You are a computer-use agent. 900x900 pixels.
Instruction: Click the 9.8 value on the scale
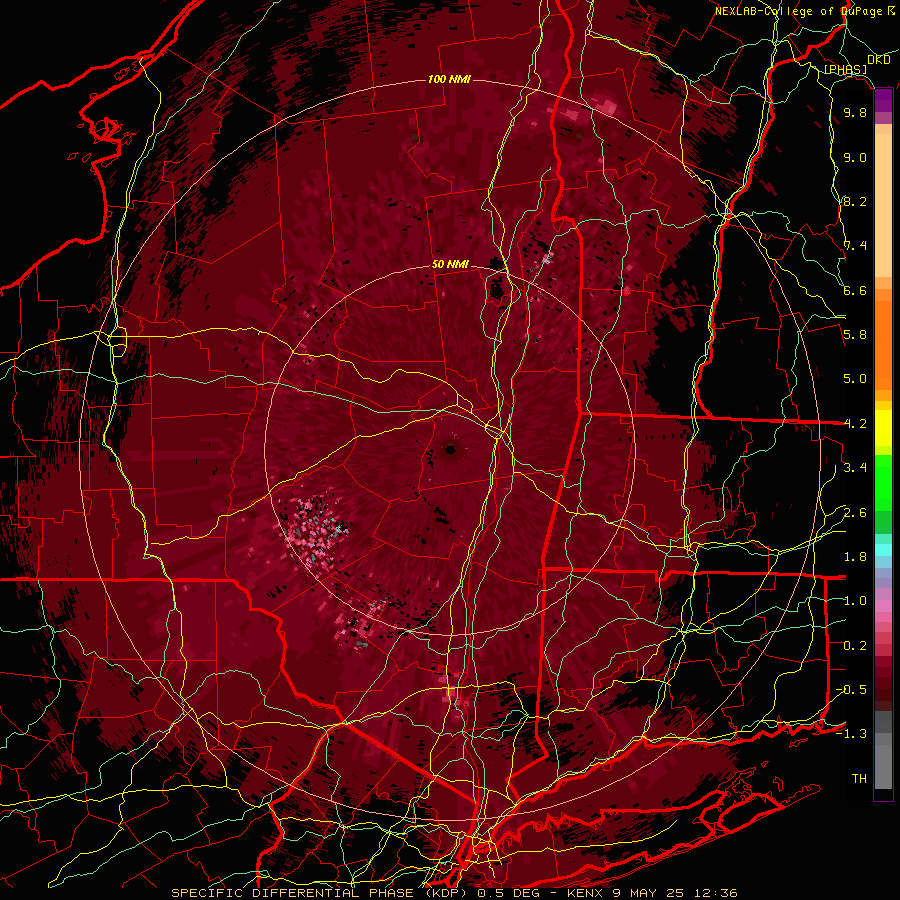point(855,113)
